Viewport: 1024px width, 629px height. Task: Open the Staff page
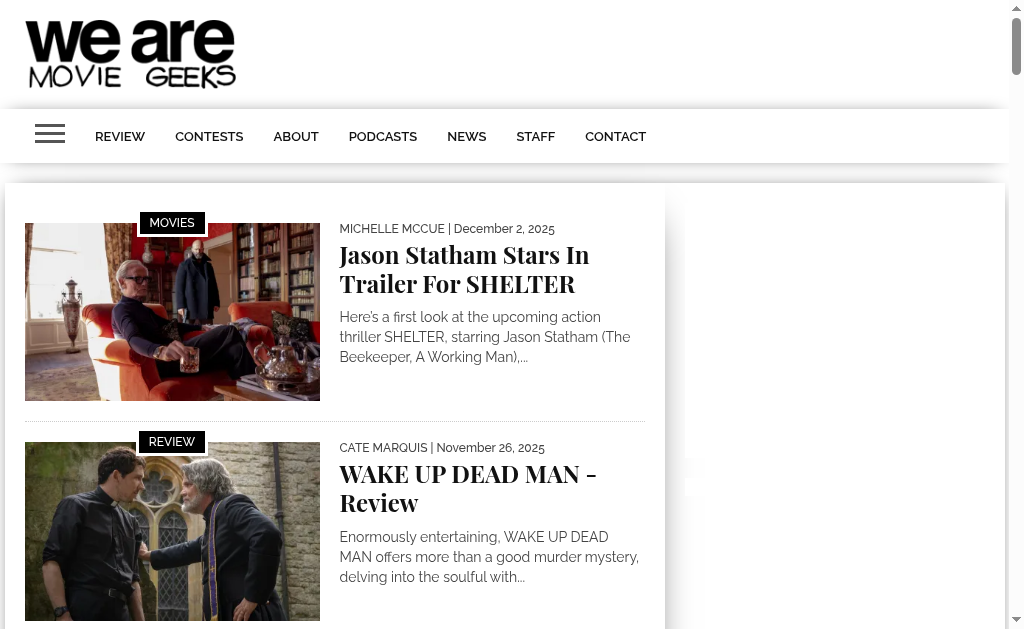point(535,137)
